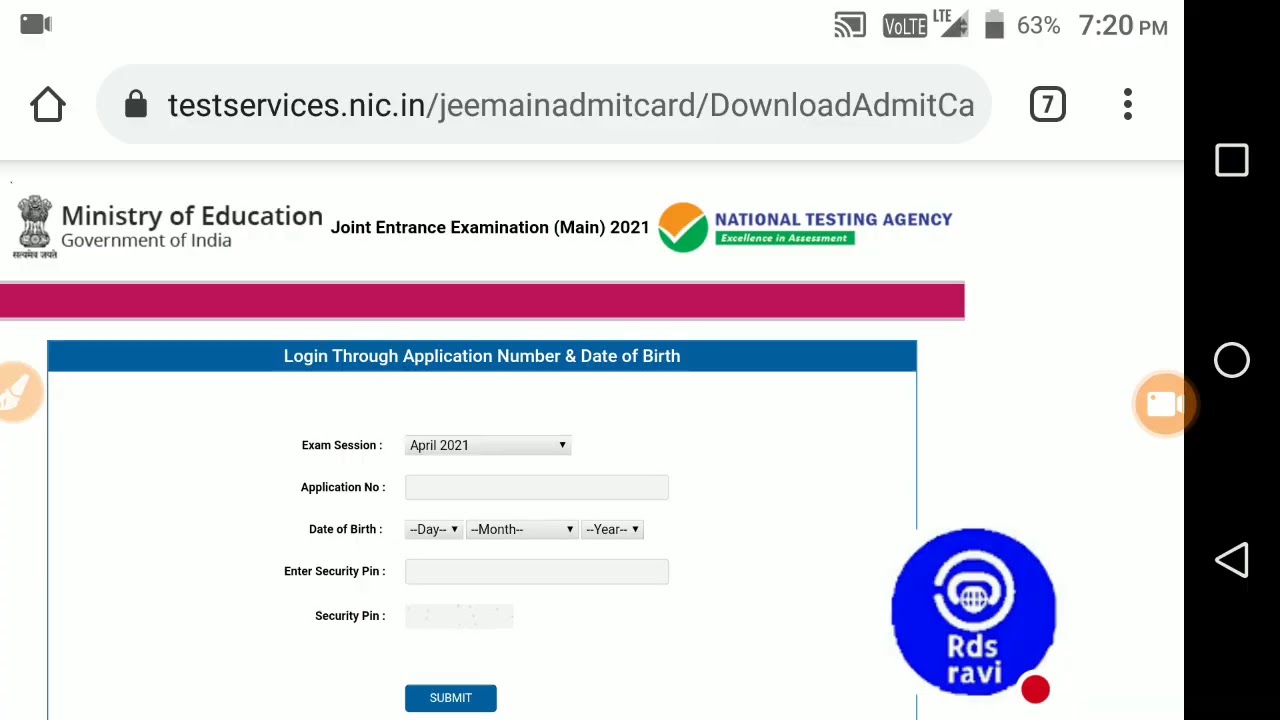Tap the video camera status bar icon

[36, 24]
